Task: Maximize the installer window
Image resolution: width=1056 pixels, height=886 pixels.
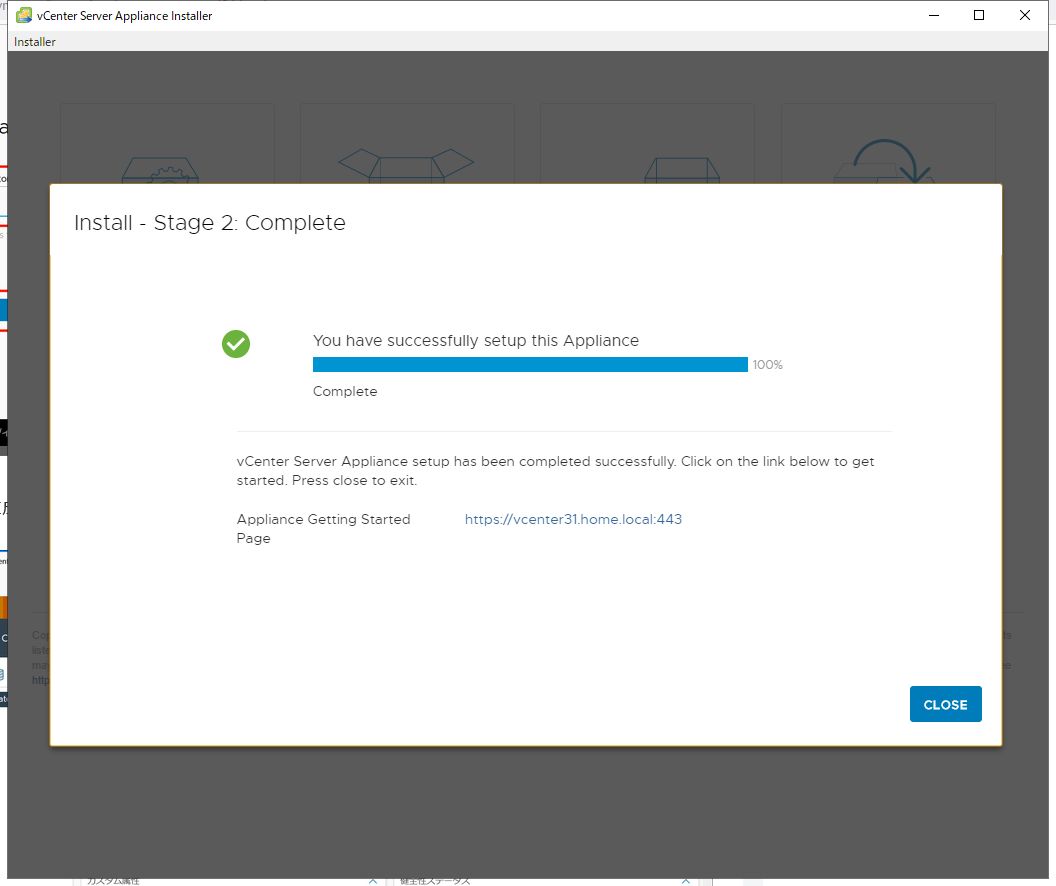Action: click(x=979, y=15)
